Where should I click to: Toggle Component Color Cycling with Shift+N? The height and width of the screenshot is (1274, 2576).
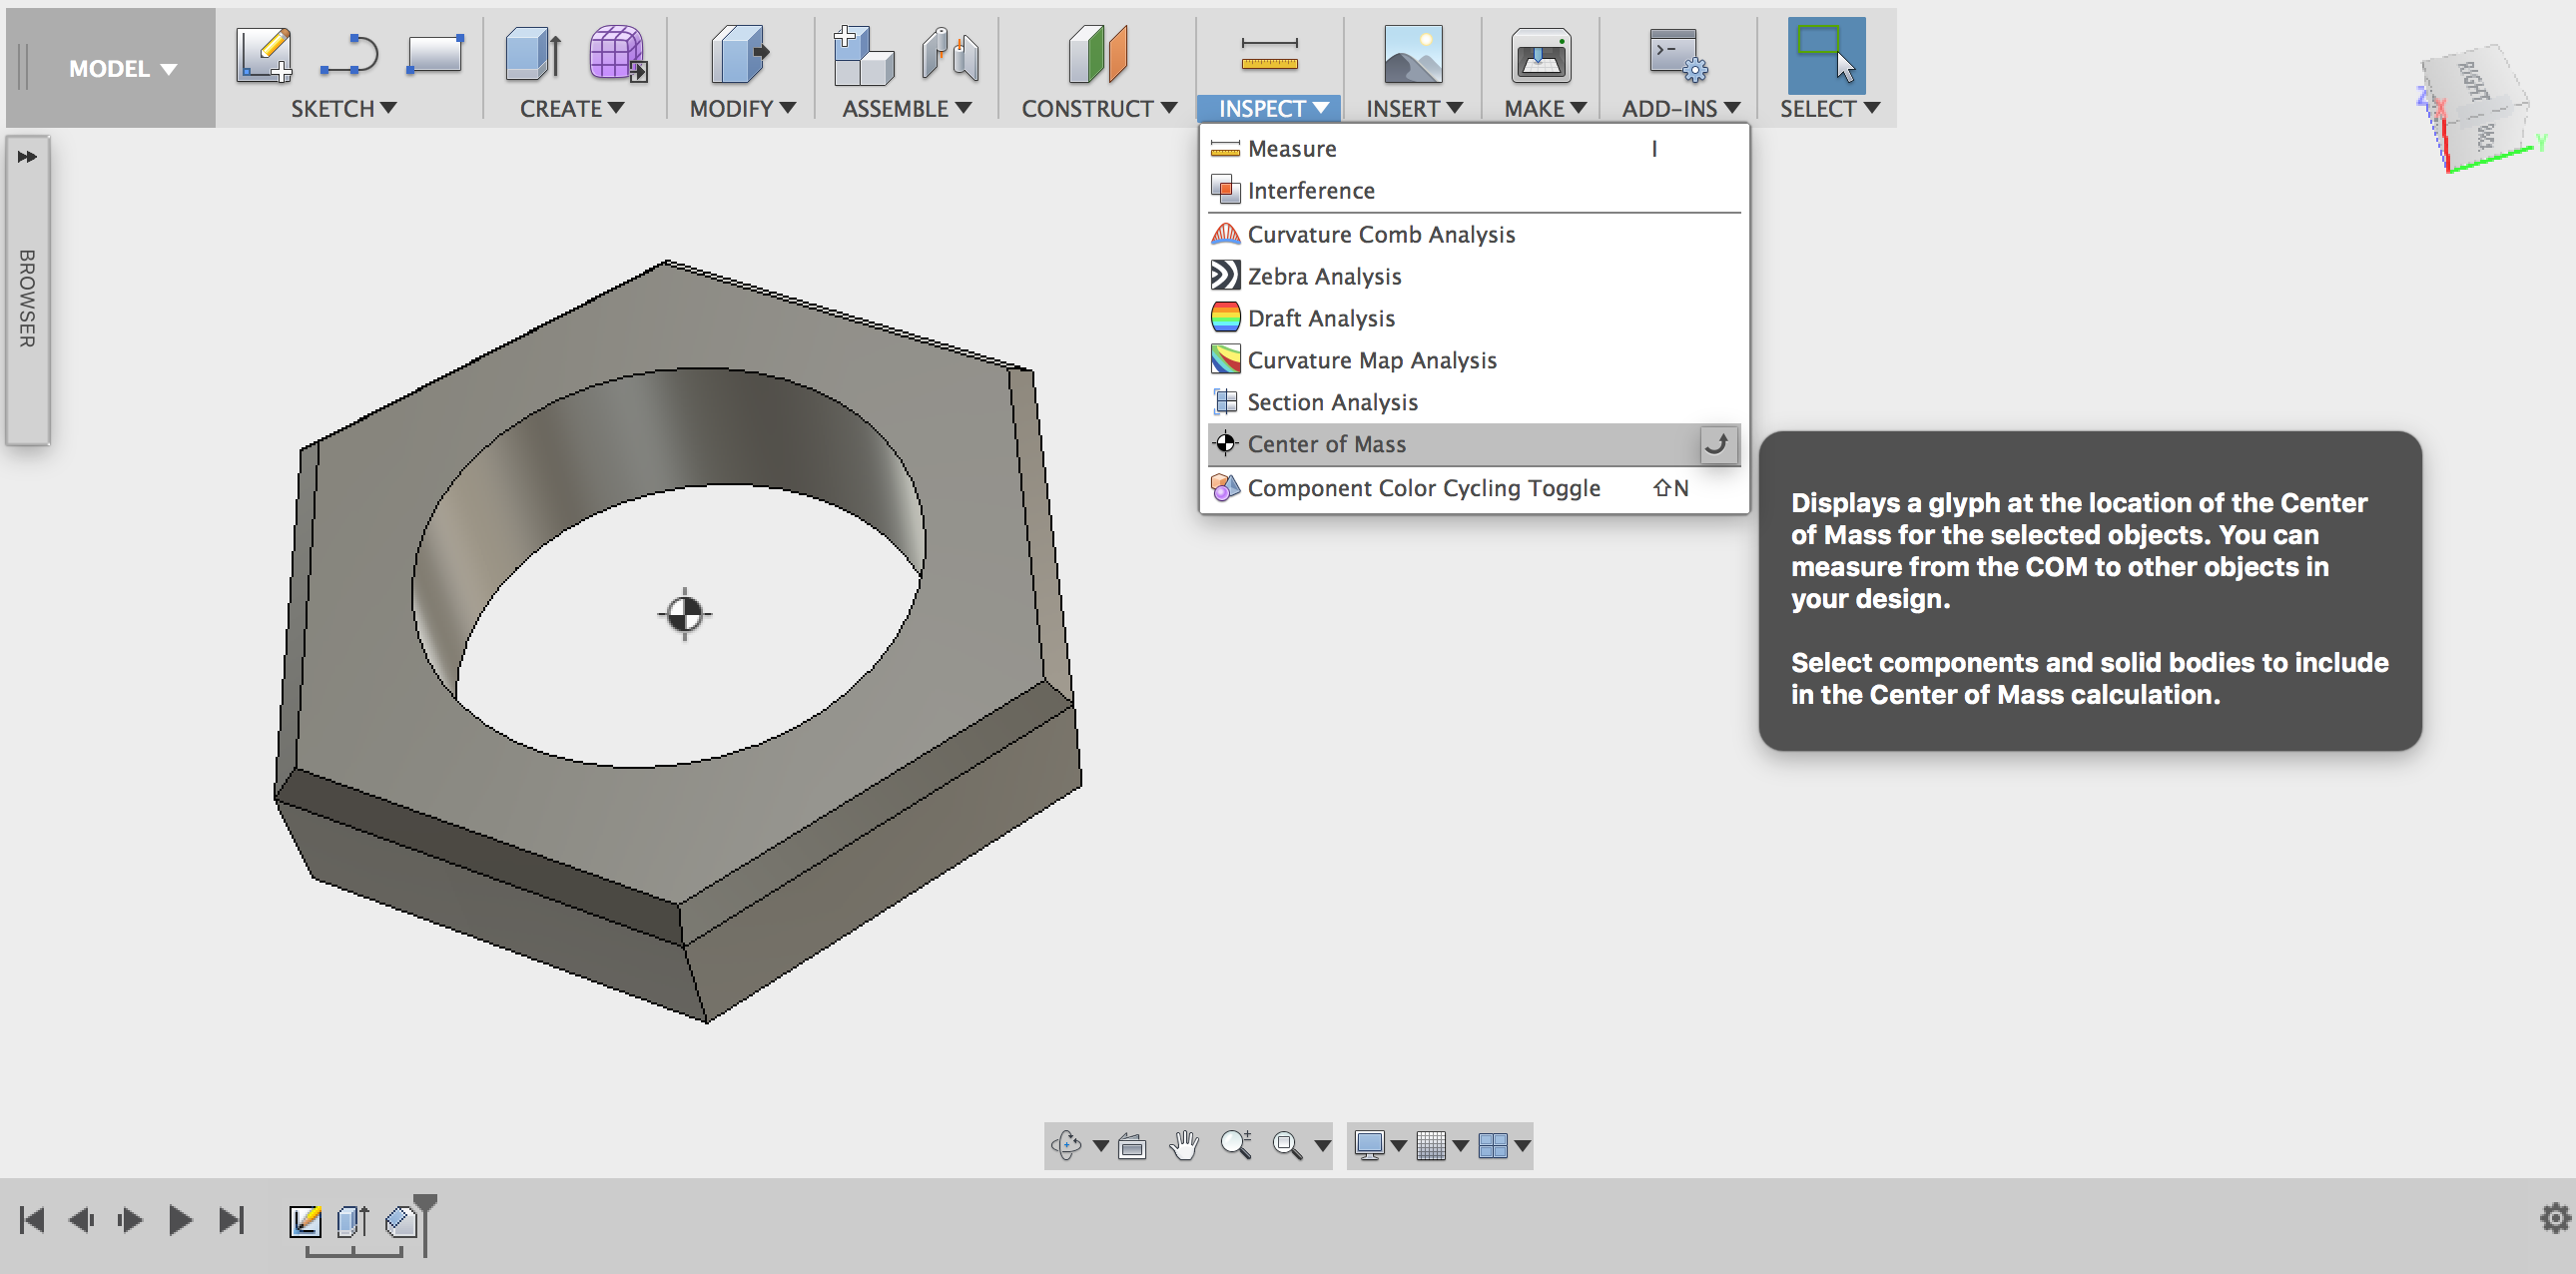point(1421,486)
